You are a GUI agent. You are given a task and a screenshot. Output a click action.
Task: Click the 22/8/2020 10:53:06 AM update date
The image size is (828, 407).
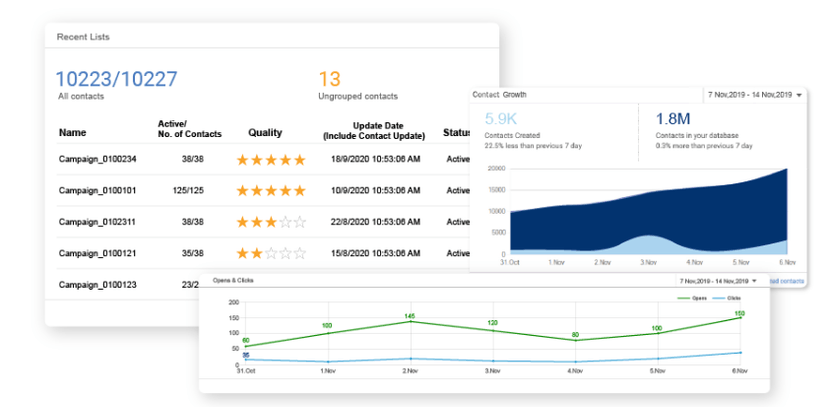coord(375,222)
